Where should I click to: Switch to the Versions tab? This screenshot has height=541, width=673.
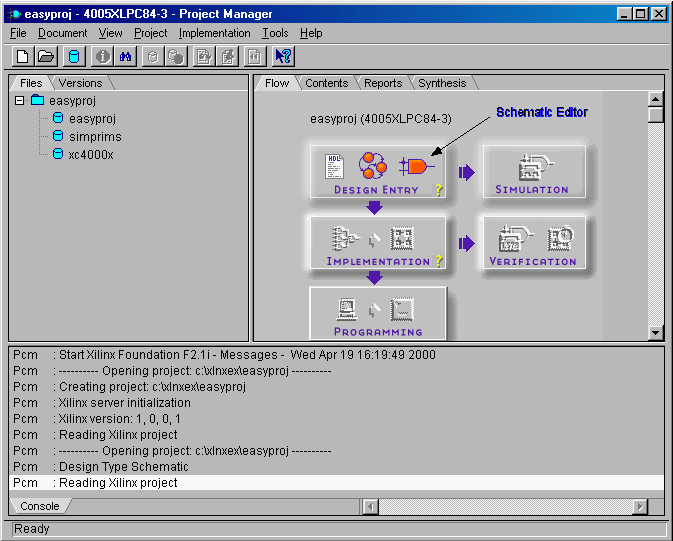80,83
